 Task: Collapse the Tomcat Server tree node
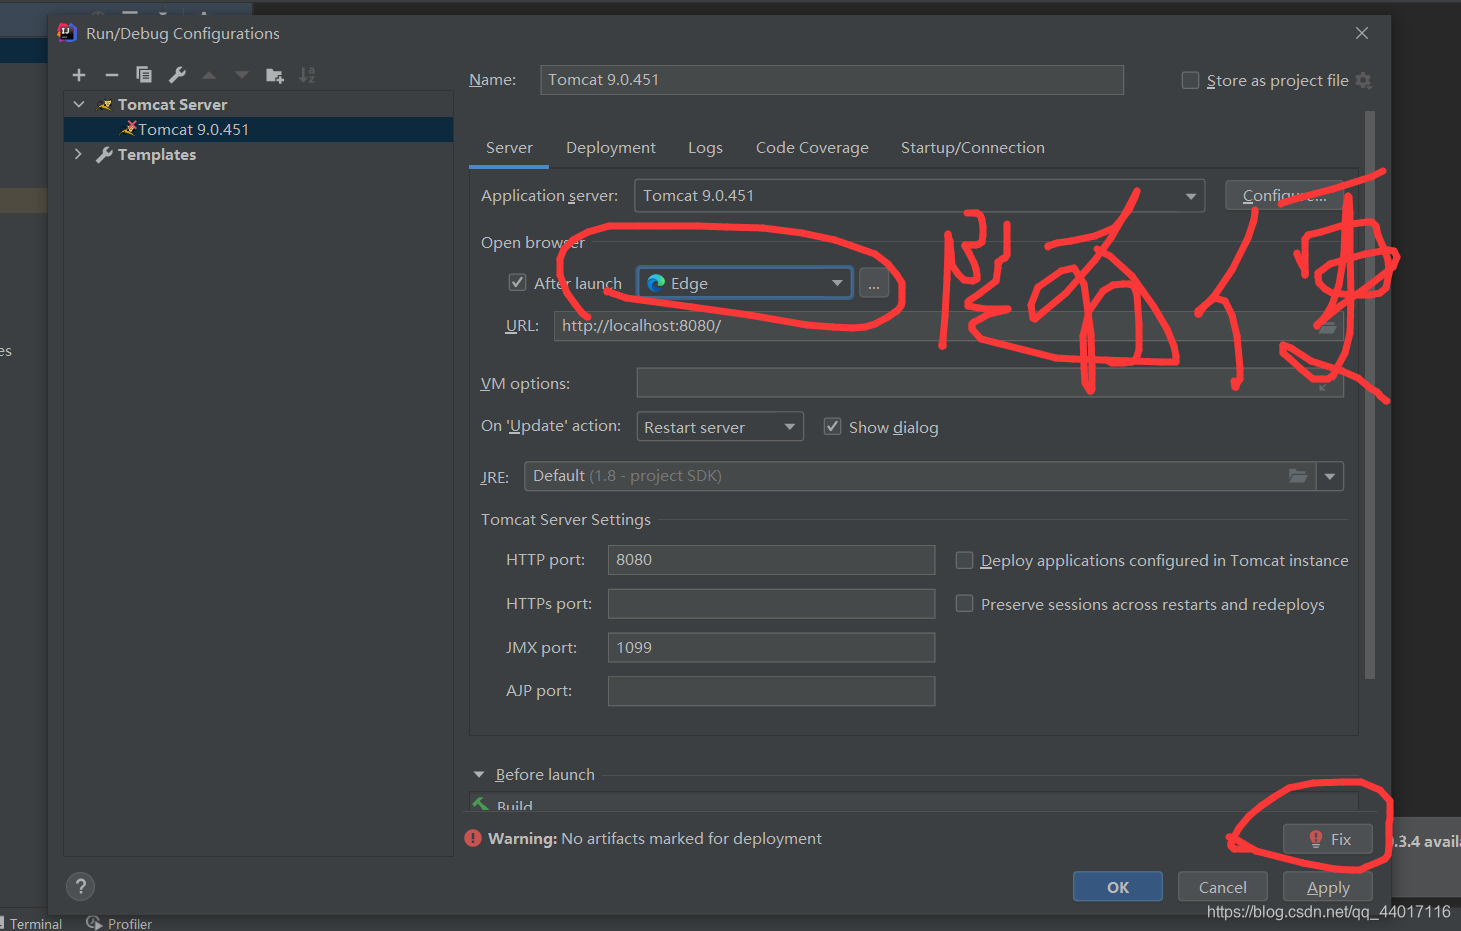[x=79, y=104]
